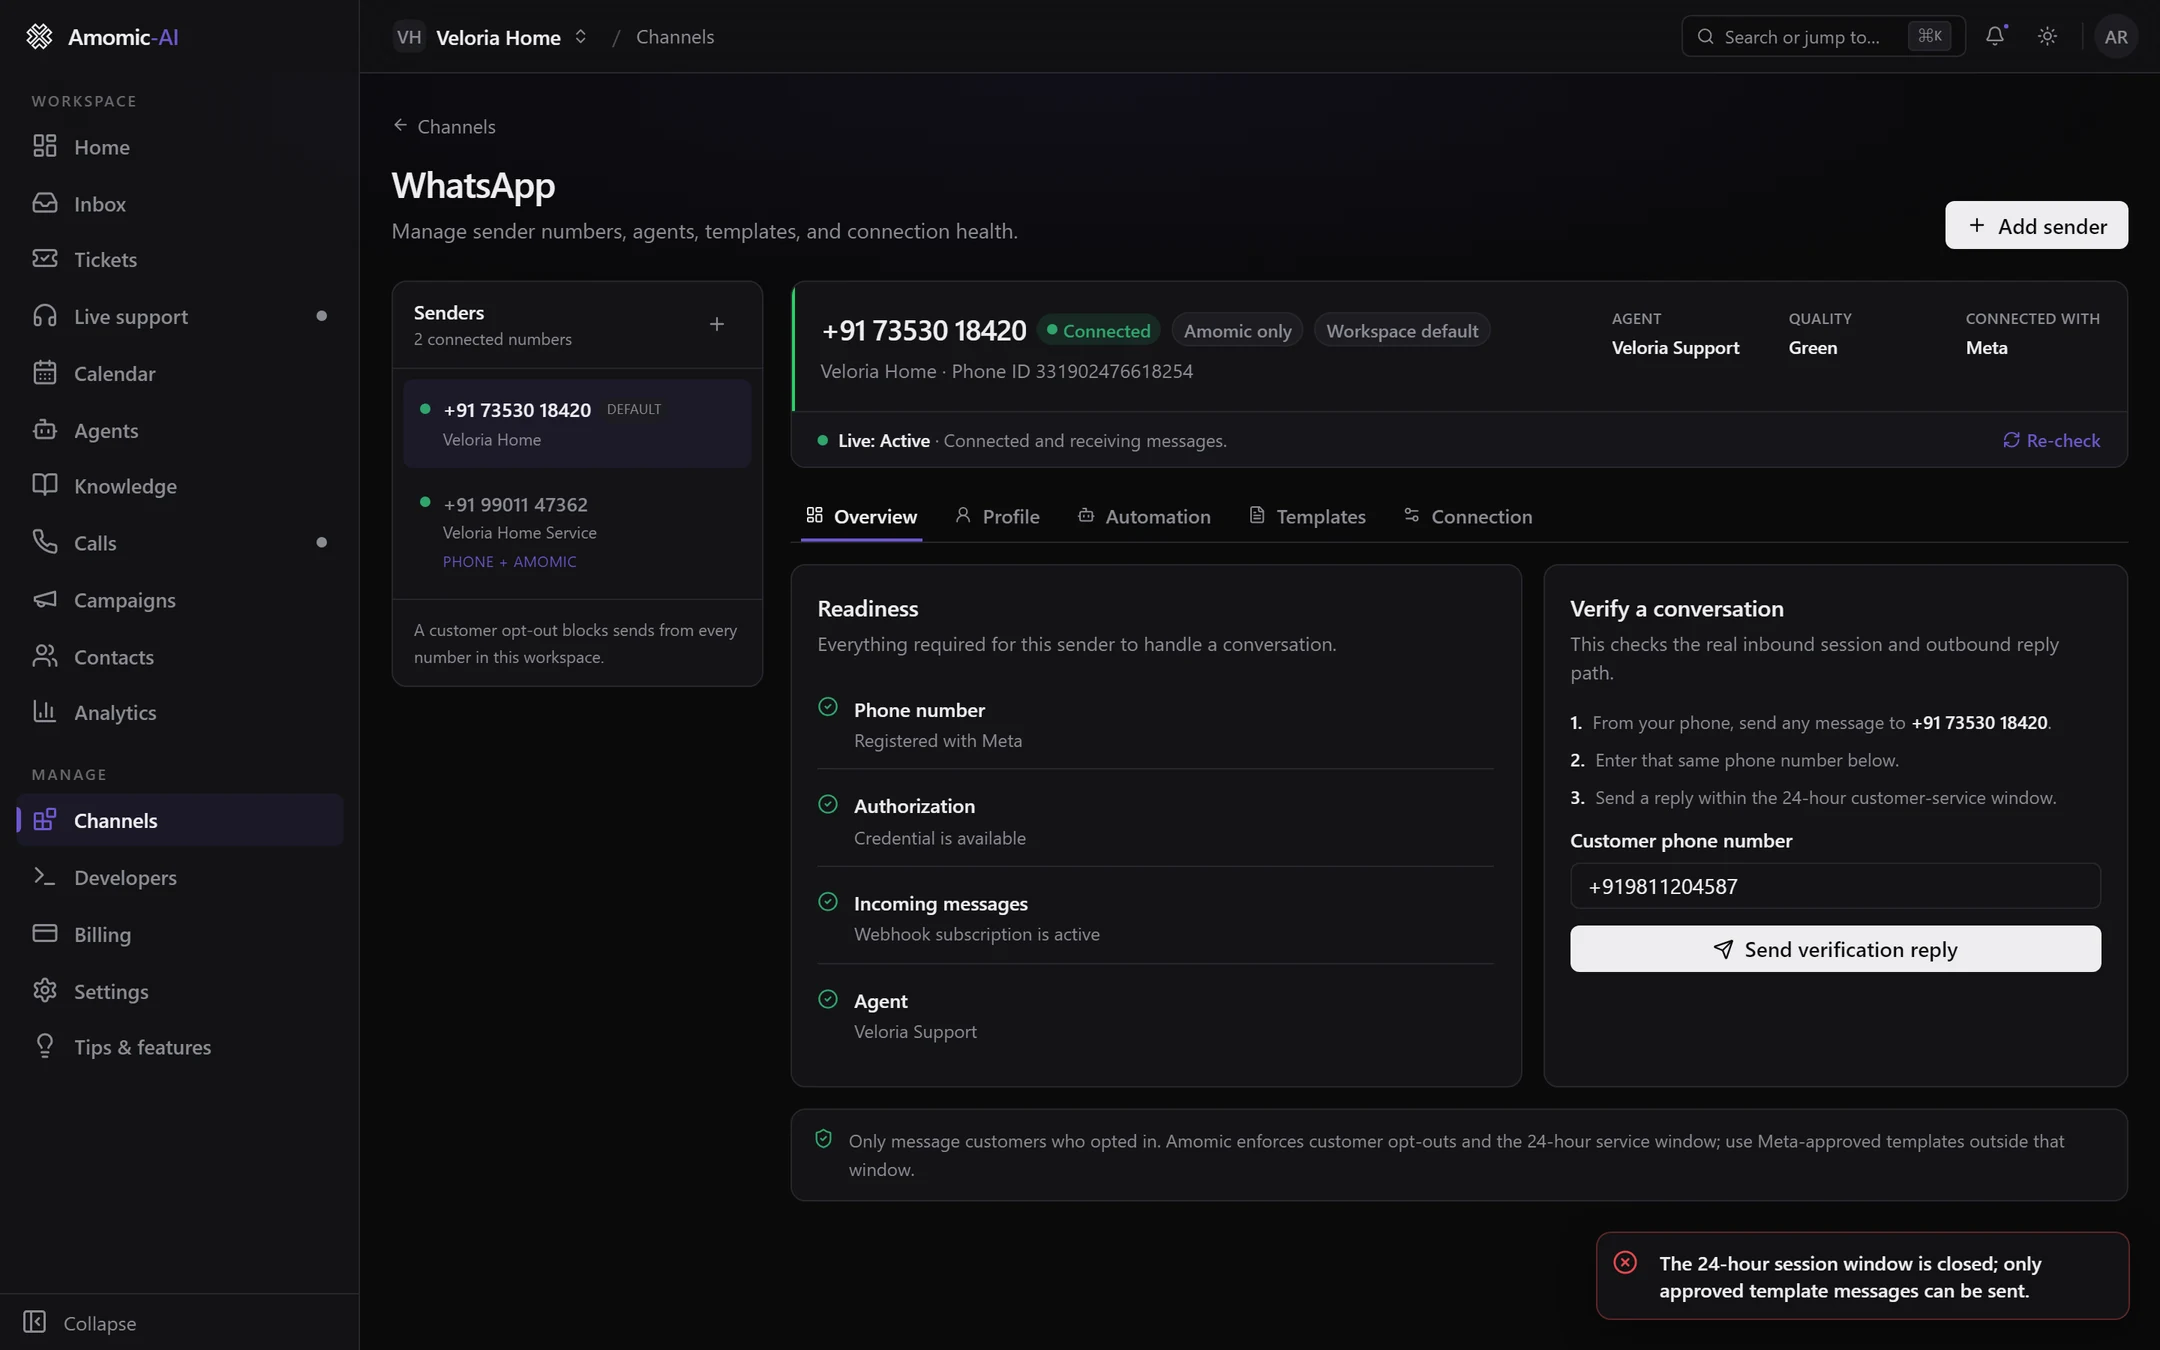Click Send verification reply

pos(1835,950)
